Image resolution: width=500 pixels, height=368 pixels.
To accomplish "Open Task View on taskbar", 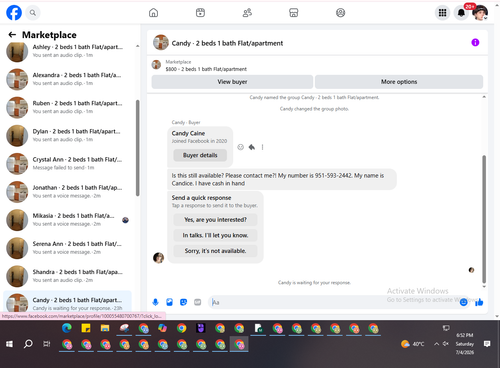I will tap(47, 344).
